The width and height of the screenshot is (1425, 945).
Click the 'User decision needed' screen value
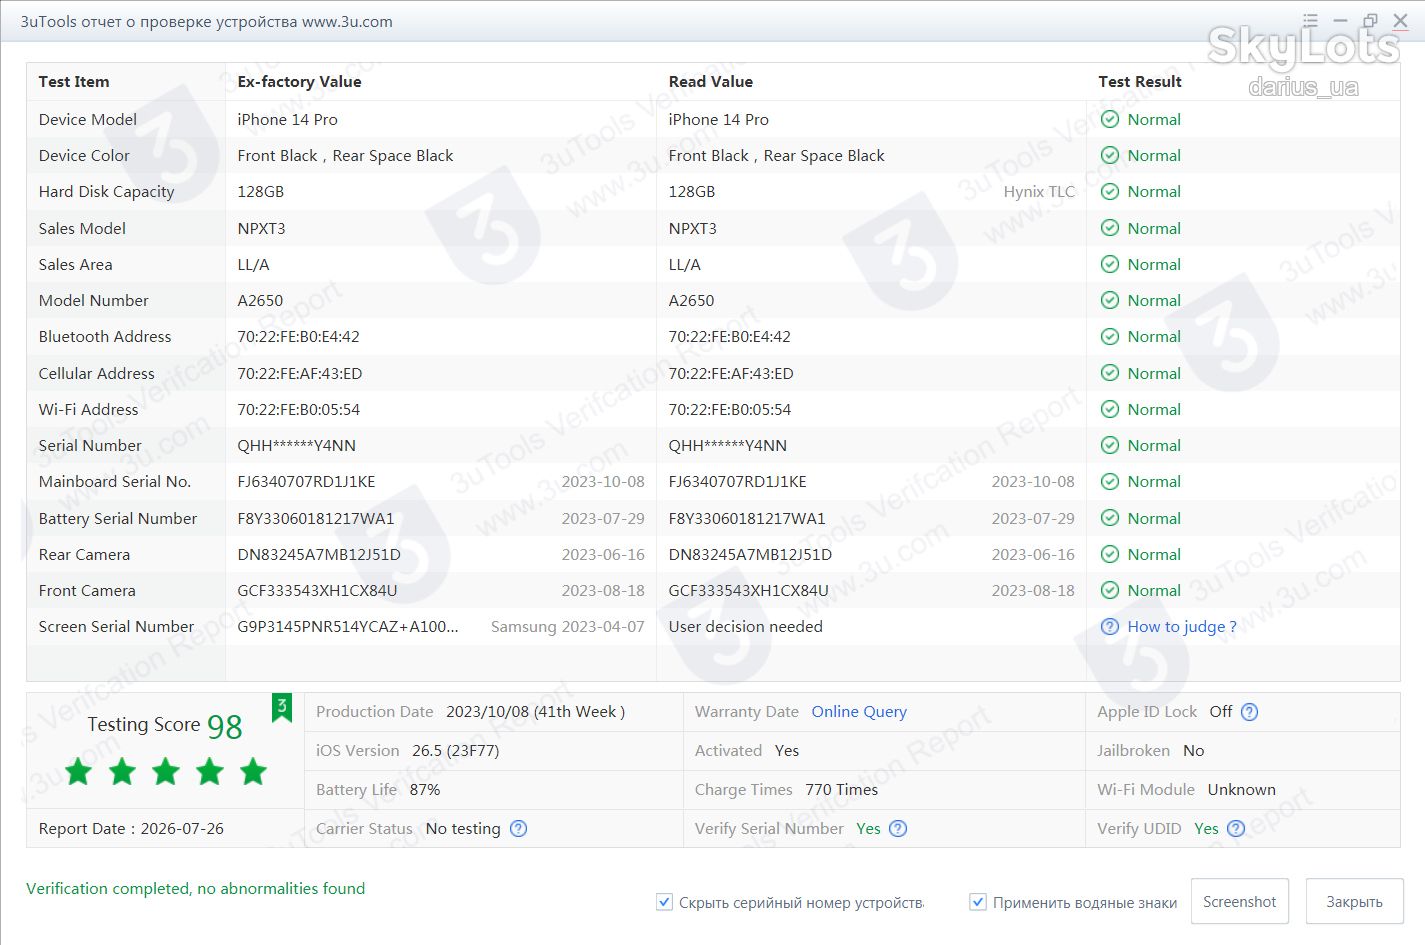pyautogui.click(x=745, y=627)
